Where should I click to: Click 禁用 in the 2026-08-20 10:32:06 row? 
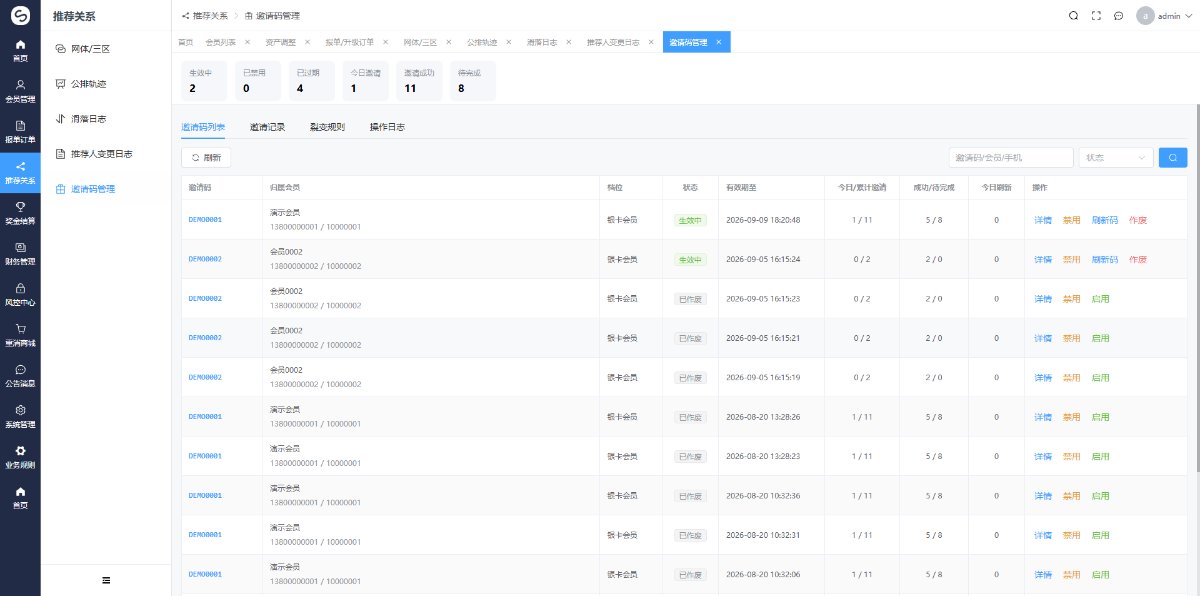point(1071,575)
